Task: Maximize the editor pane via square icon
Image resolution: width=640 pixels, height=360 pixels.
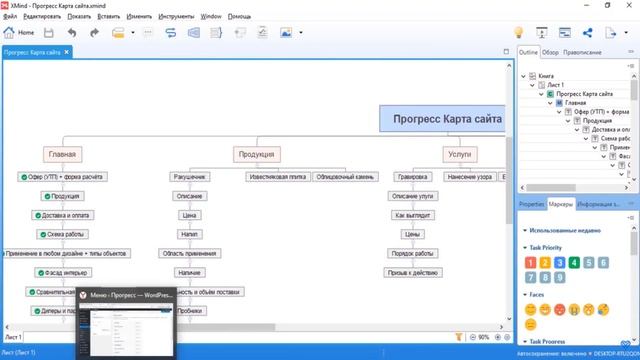Action: tap(506, 51)
